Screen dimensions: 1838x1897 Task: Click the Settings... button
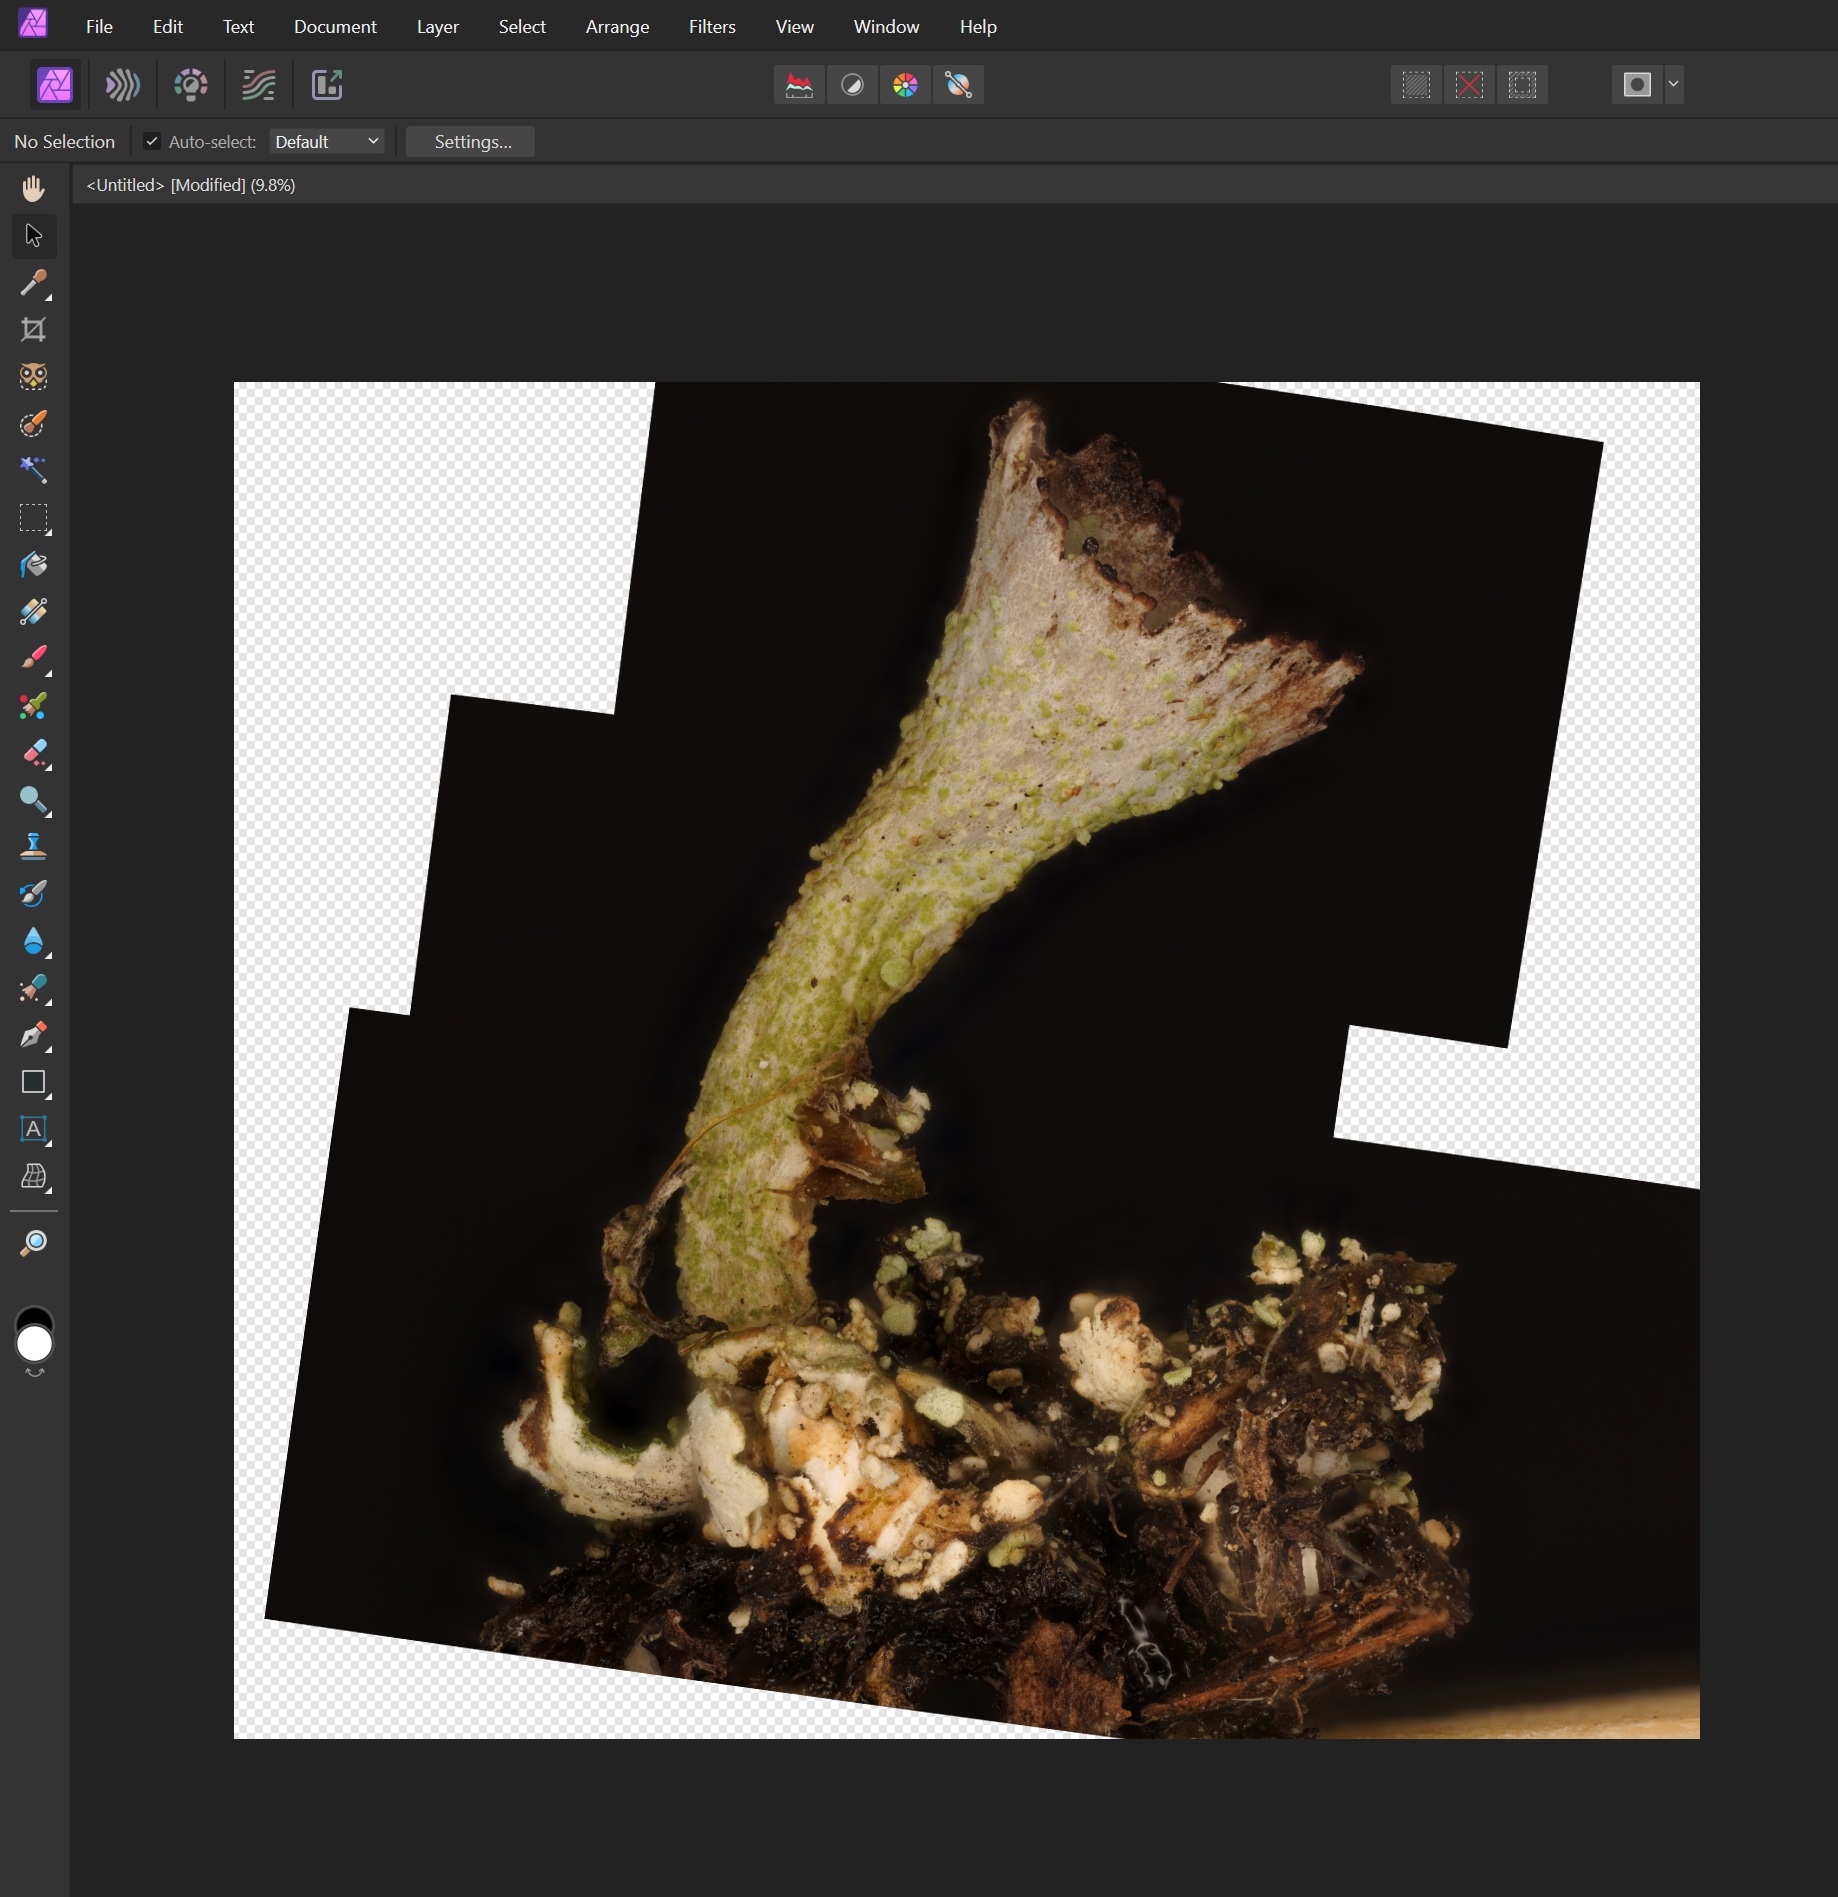[x=472, y=141]
